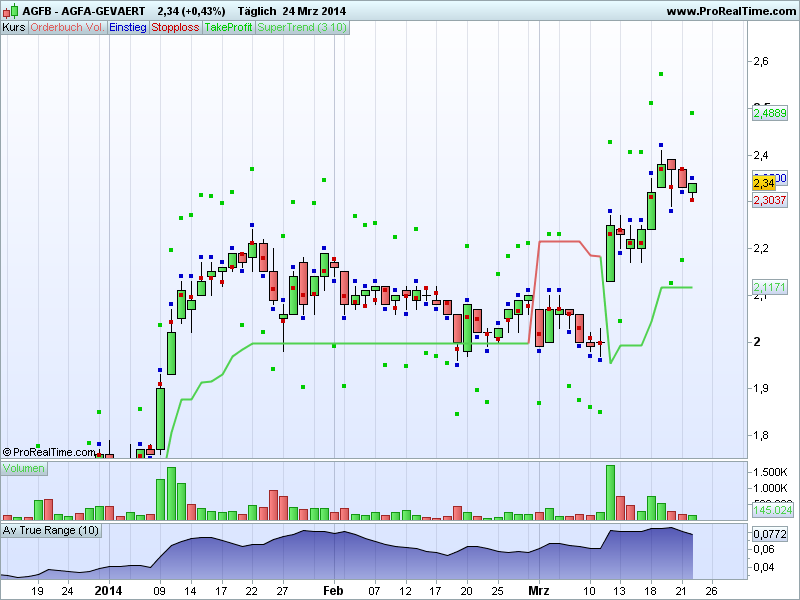Image resolution: width=800 pixels, height=600 pixels.
Task: Click the Av True Range (10) label
Action: pos(51,531)
